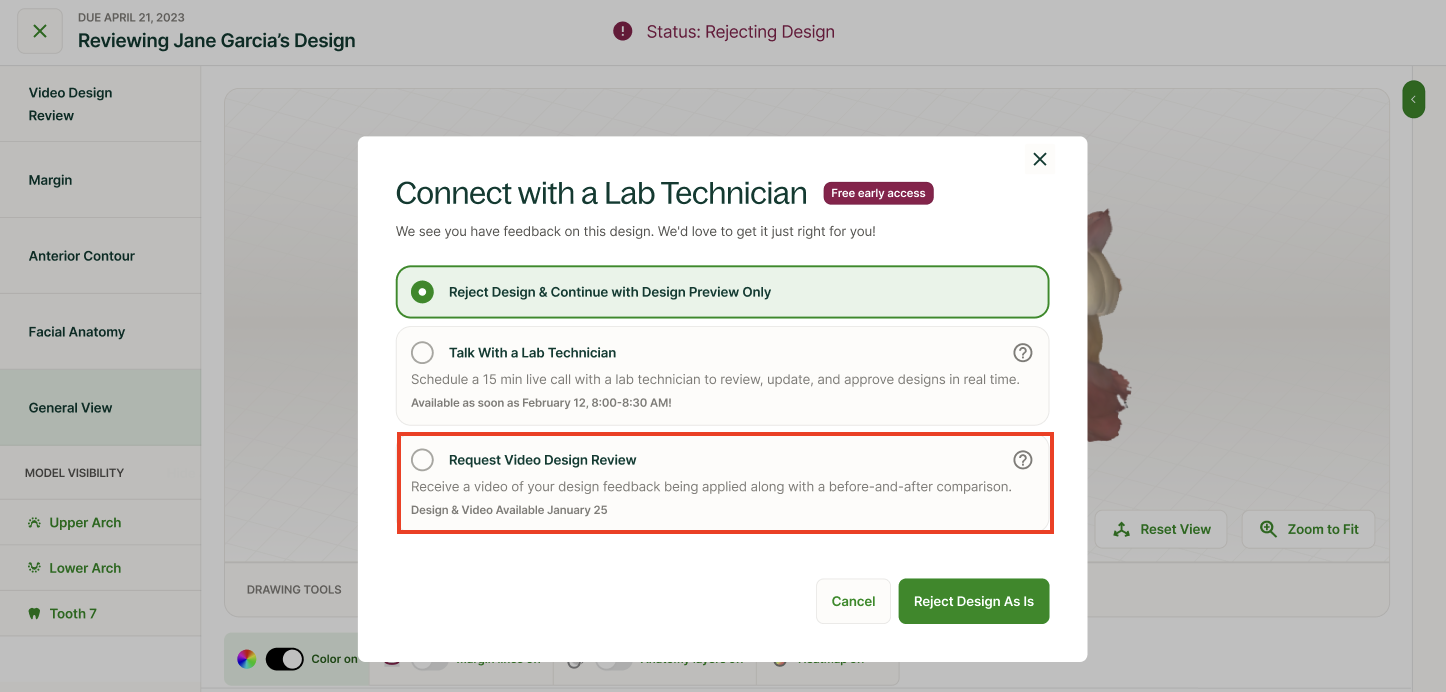Viewport: 1446px width, 692px height.
Task: Click the Zoom to Fit magnifier icon
Action: click(x=1268, y=530)
